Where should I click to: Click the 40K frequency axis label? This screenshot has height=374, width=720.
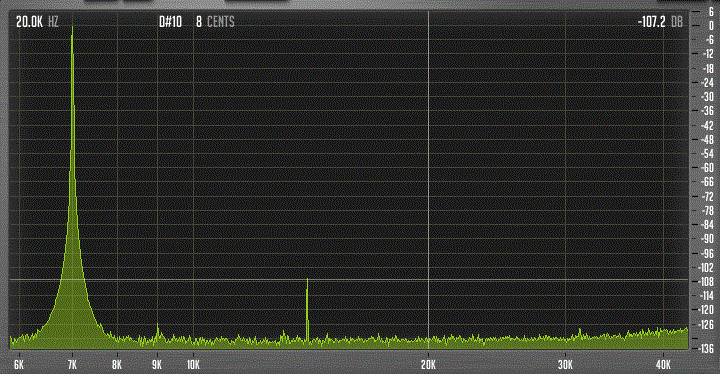pos(663,365)
